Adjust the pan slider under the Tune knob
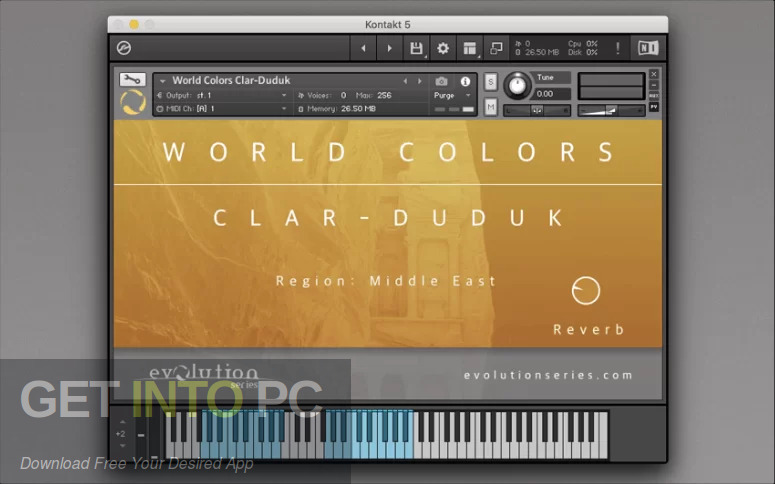 (x=537, y=111)
